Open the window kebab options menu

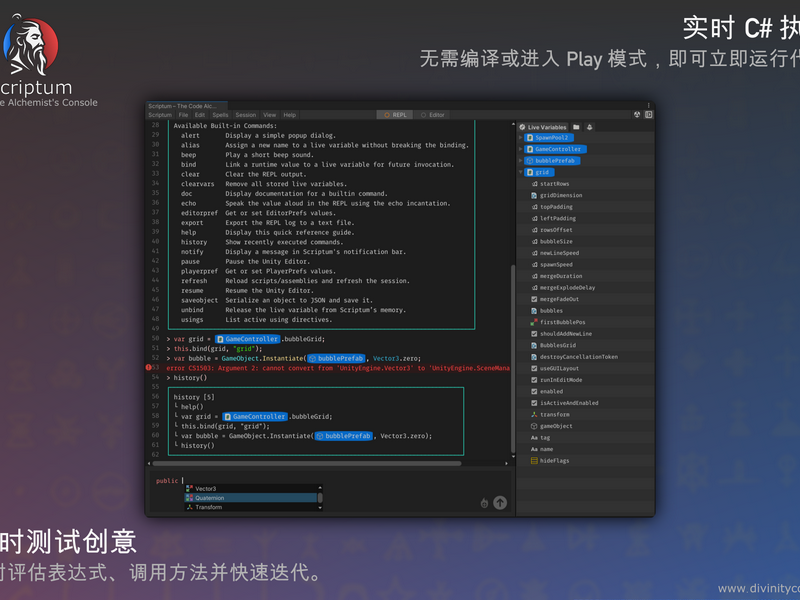click(x=648, y=106)
